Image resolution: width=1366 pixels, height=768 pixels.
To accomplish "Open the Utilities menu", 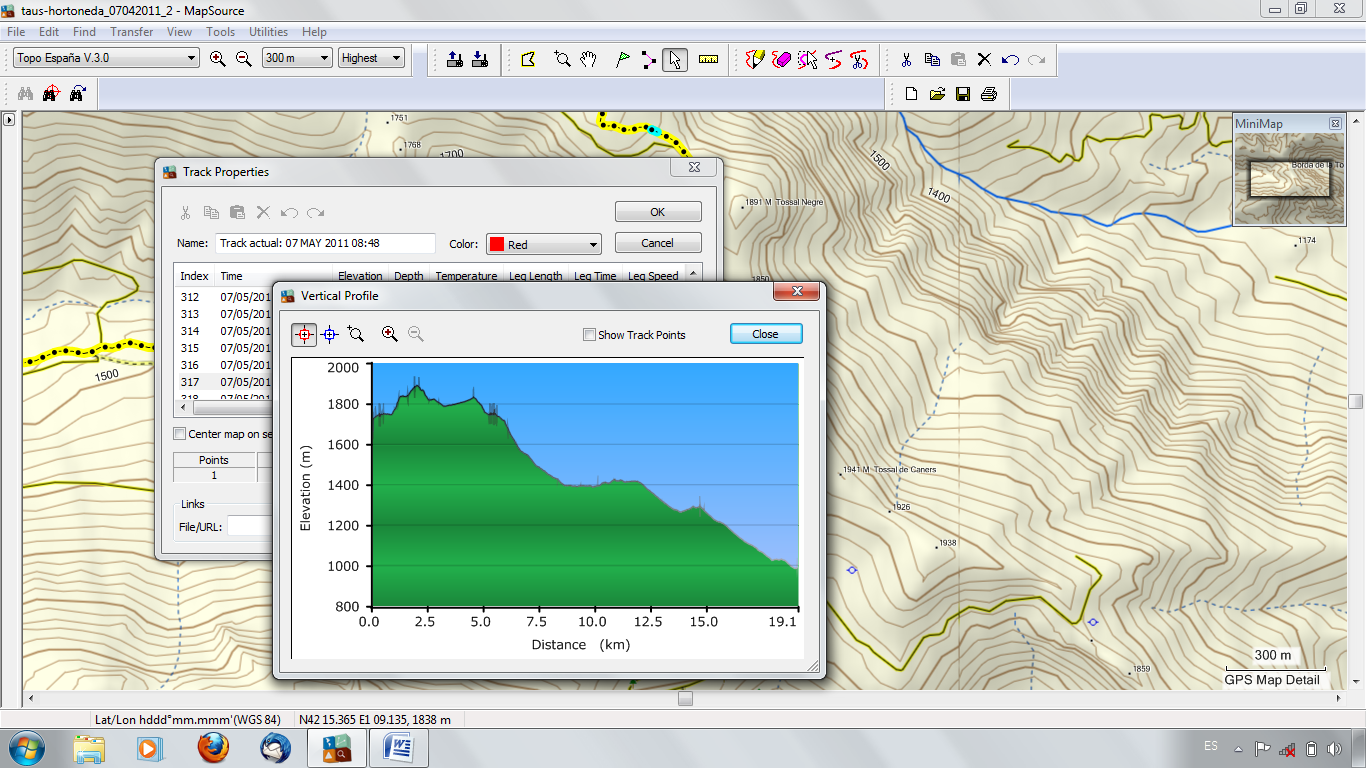I will coord(269,32).
